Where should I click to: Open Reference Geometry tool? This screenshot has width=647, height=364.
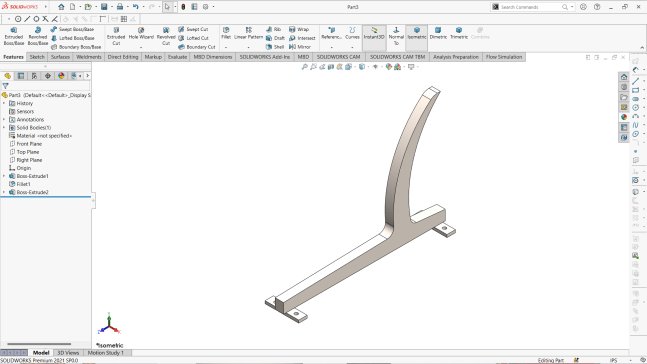(331, 33)
